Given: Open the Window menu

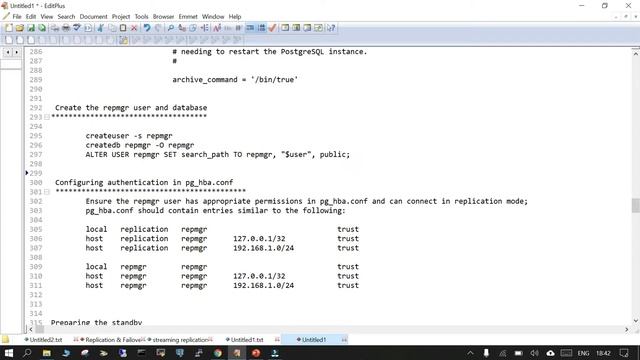Looking at the screenshot, I should tap(213, 17).
